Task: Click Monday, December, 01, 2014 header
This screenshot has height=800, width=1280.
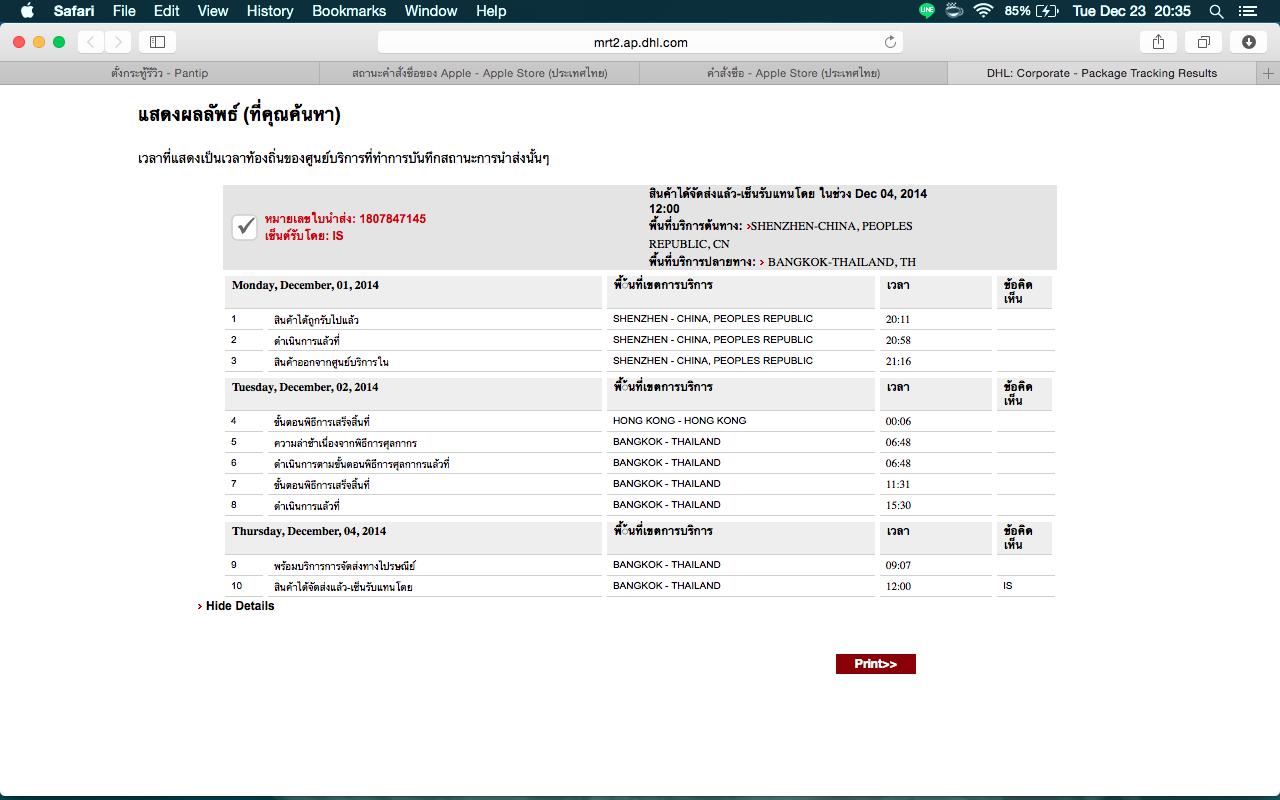Action: [x=306, y=285]
